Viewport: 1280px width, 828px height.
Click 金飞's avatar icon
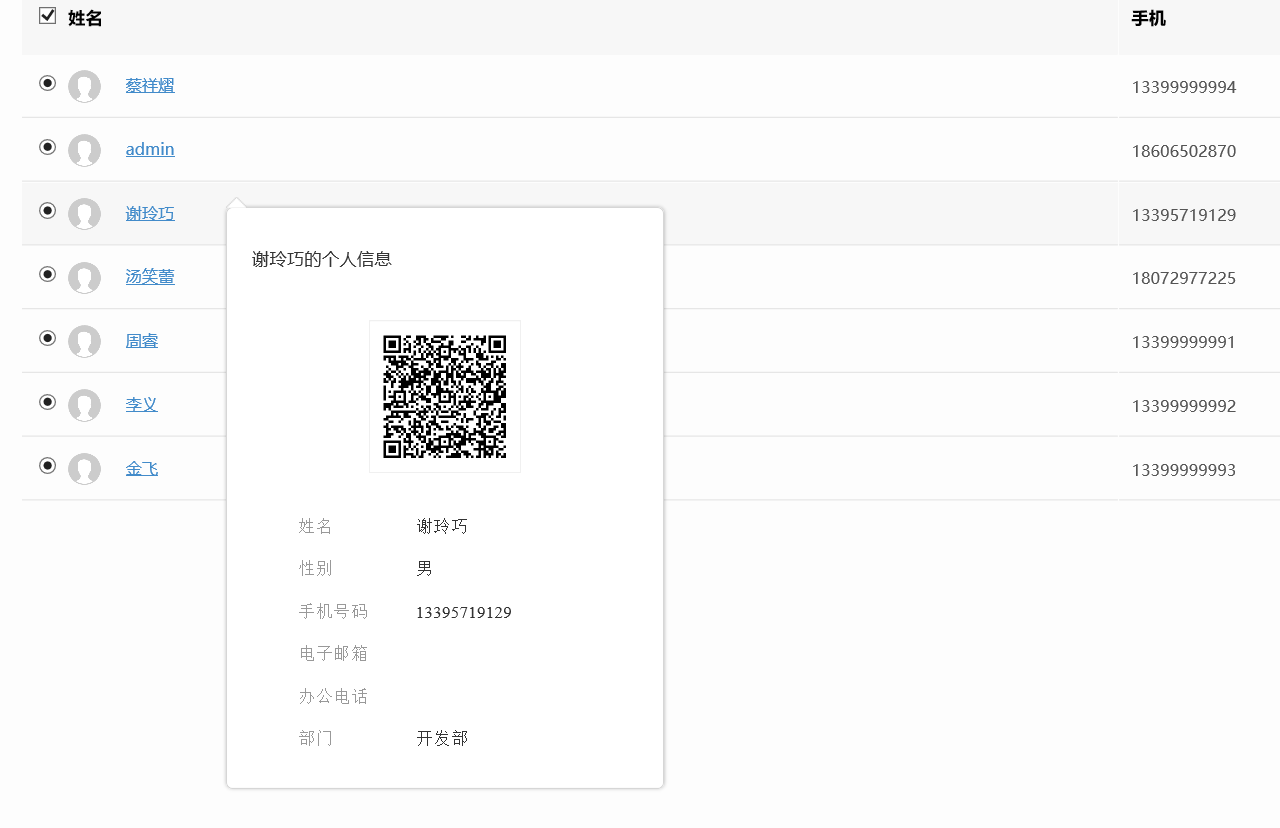point(84,469)
